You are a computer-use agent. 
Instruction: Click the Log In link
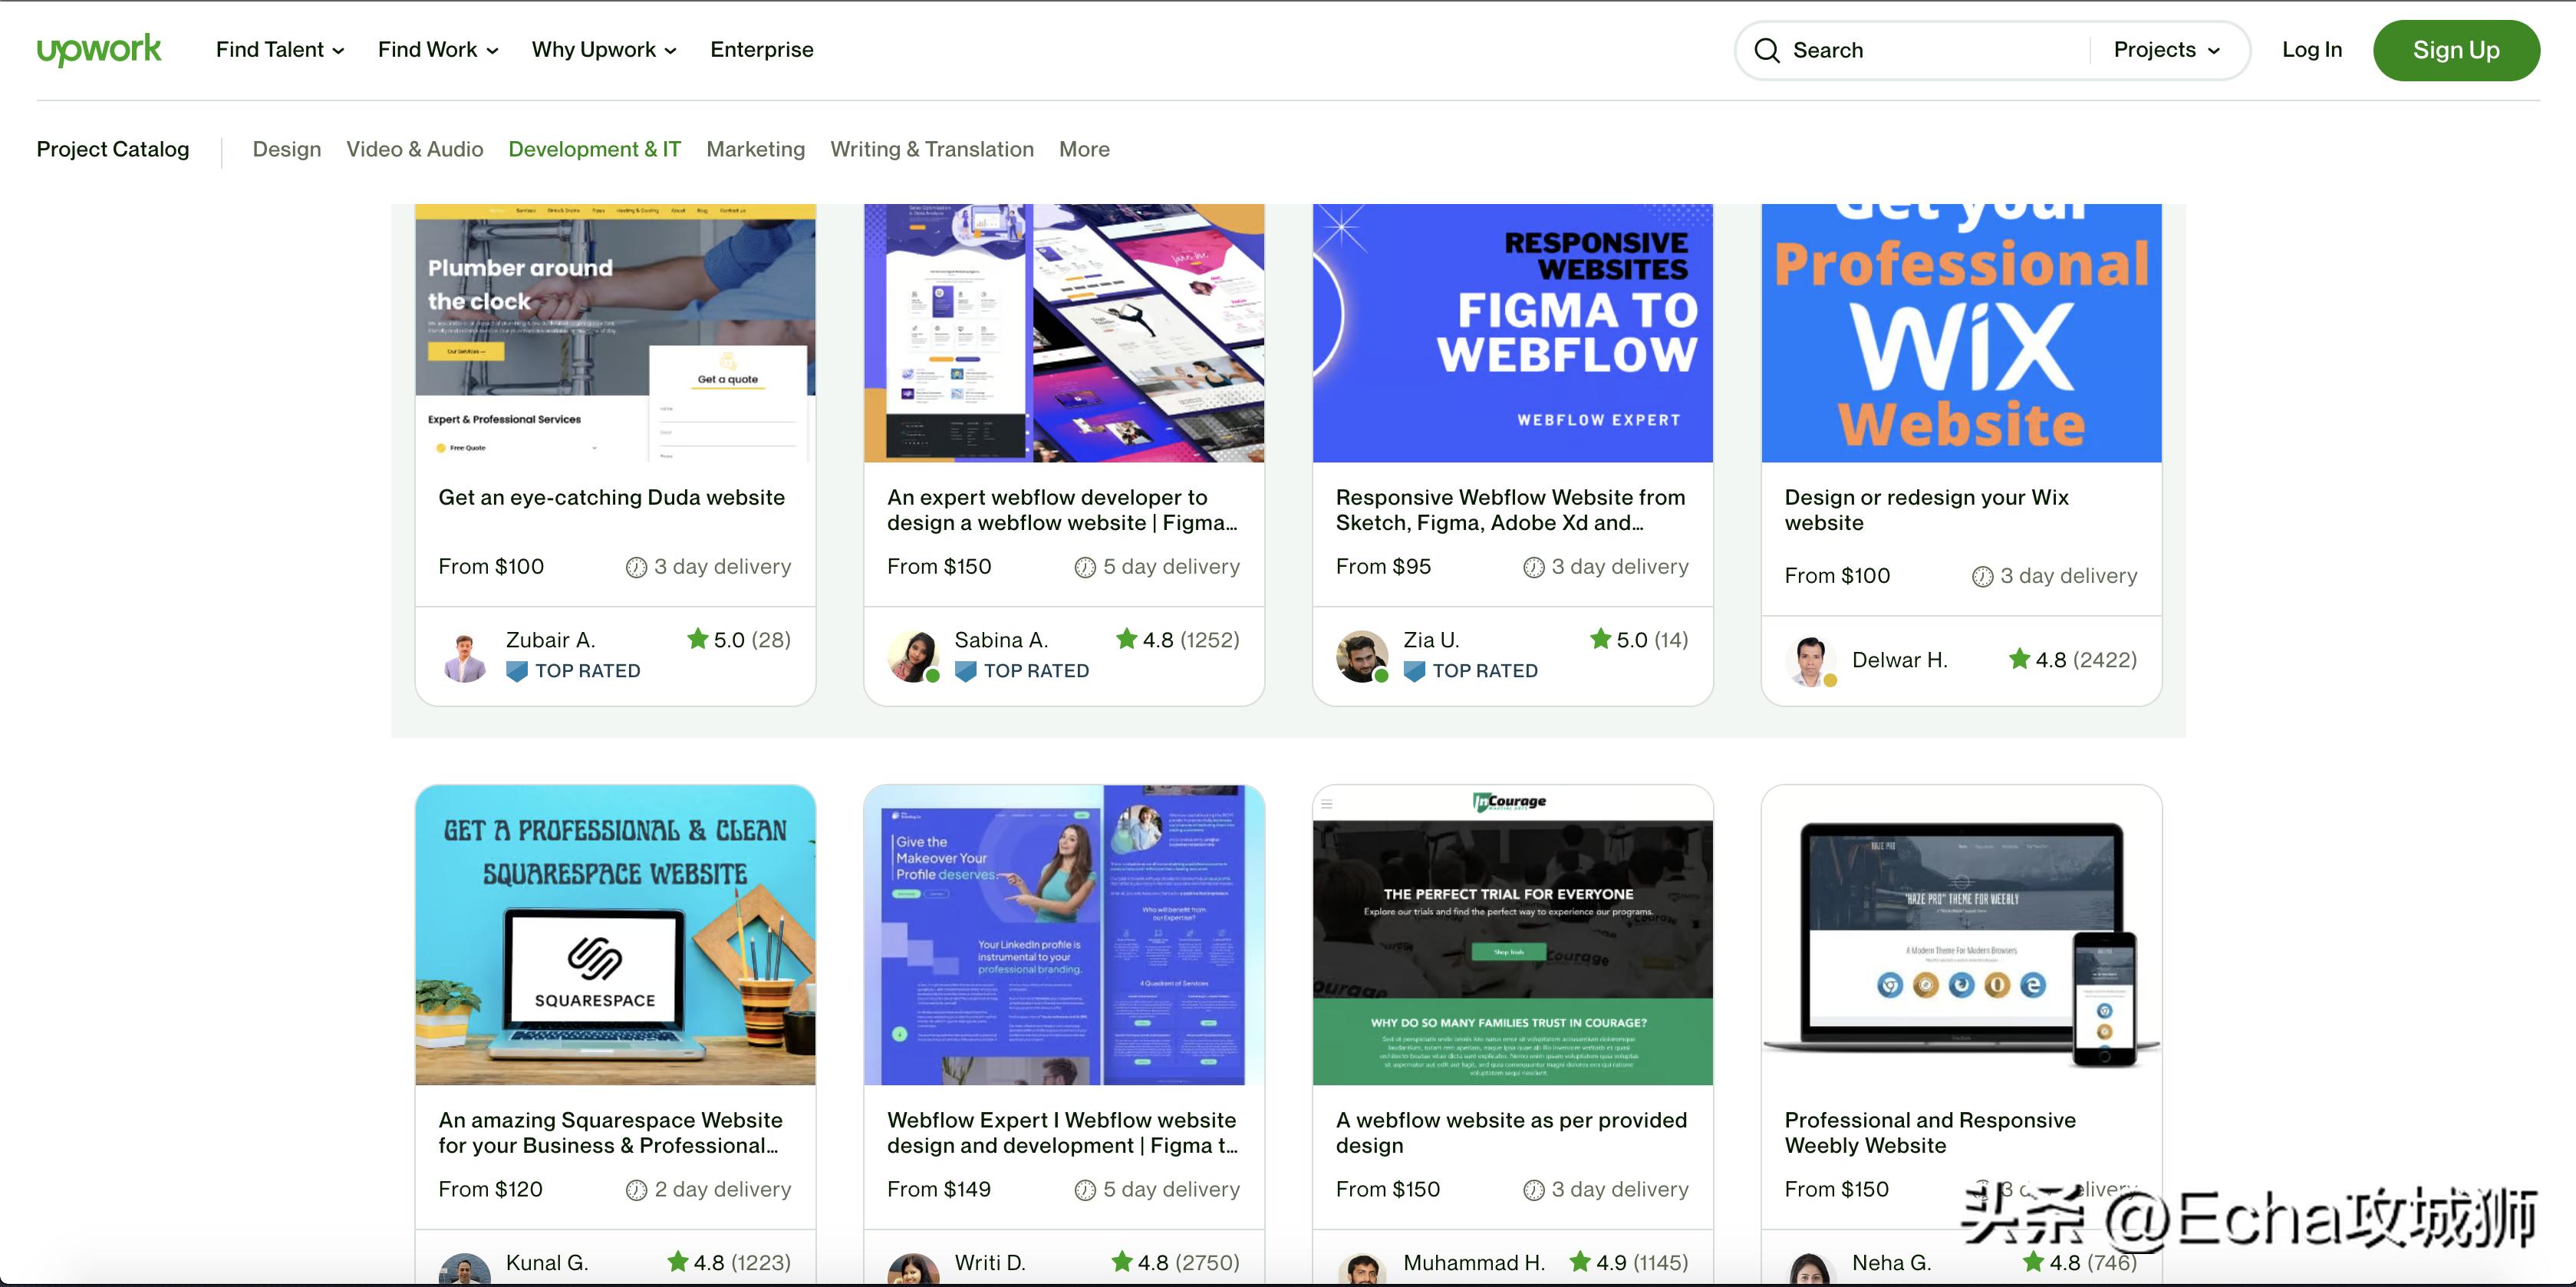pyautogui.click(x=2311, y=50)
